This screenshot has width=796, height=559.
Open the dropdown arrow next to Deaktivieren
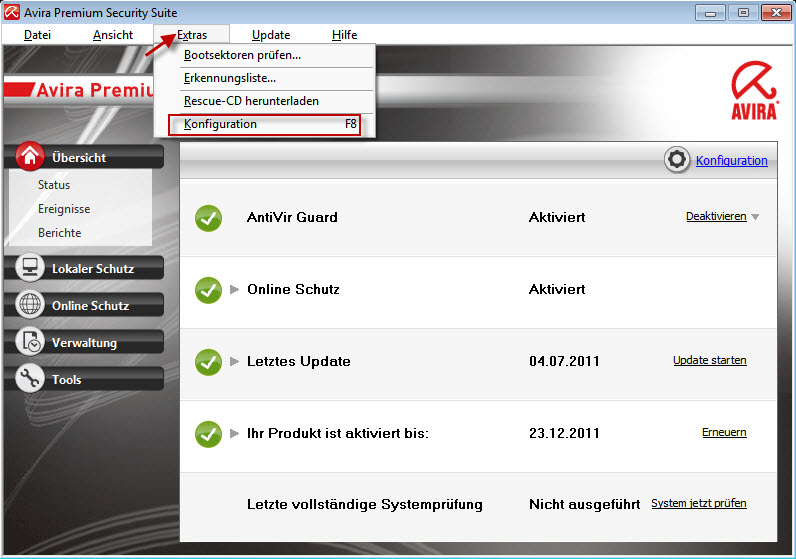tap(755, 217)
